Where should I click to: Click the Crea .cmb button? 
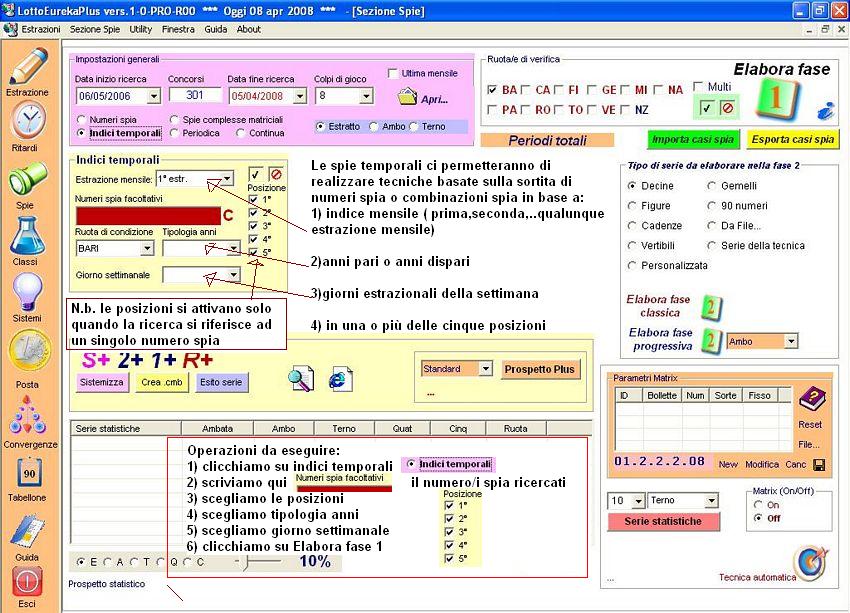[x=162, y=382]
